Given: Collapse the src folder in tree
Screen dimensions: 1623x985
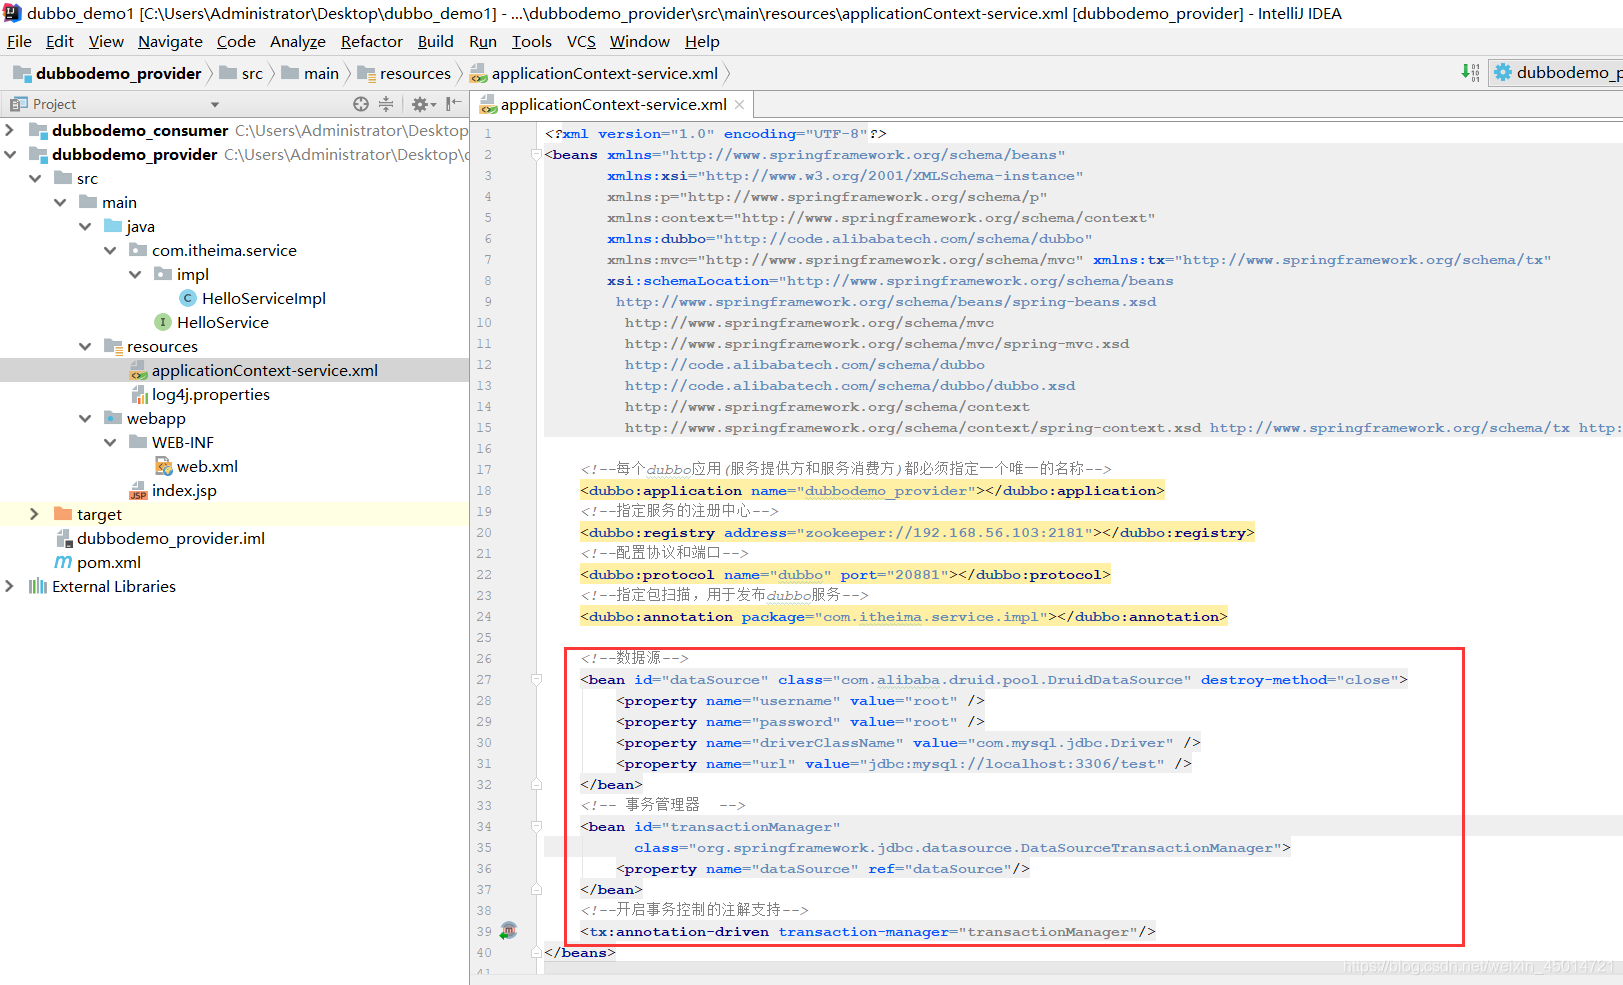Looking at the screenshot, I should tap(35, 178).
